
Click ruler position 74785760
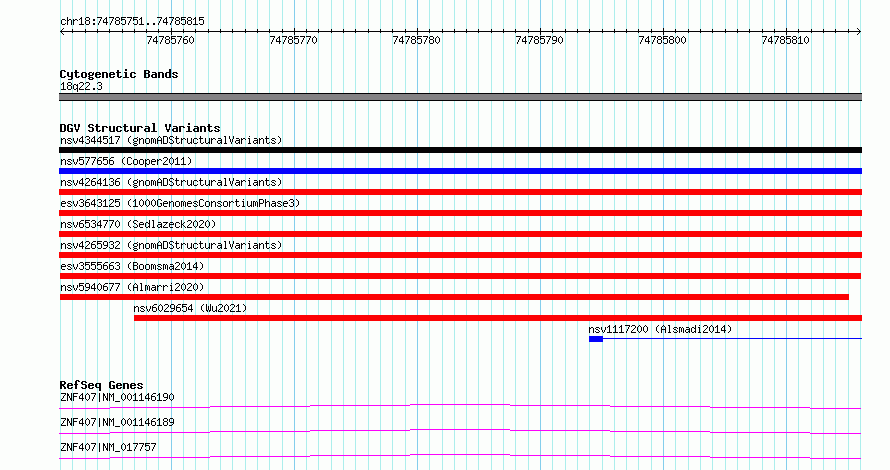[170, 40]
